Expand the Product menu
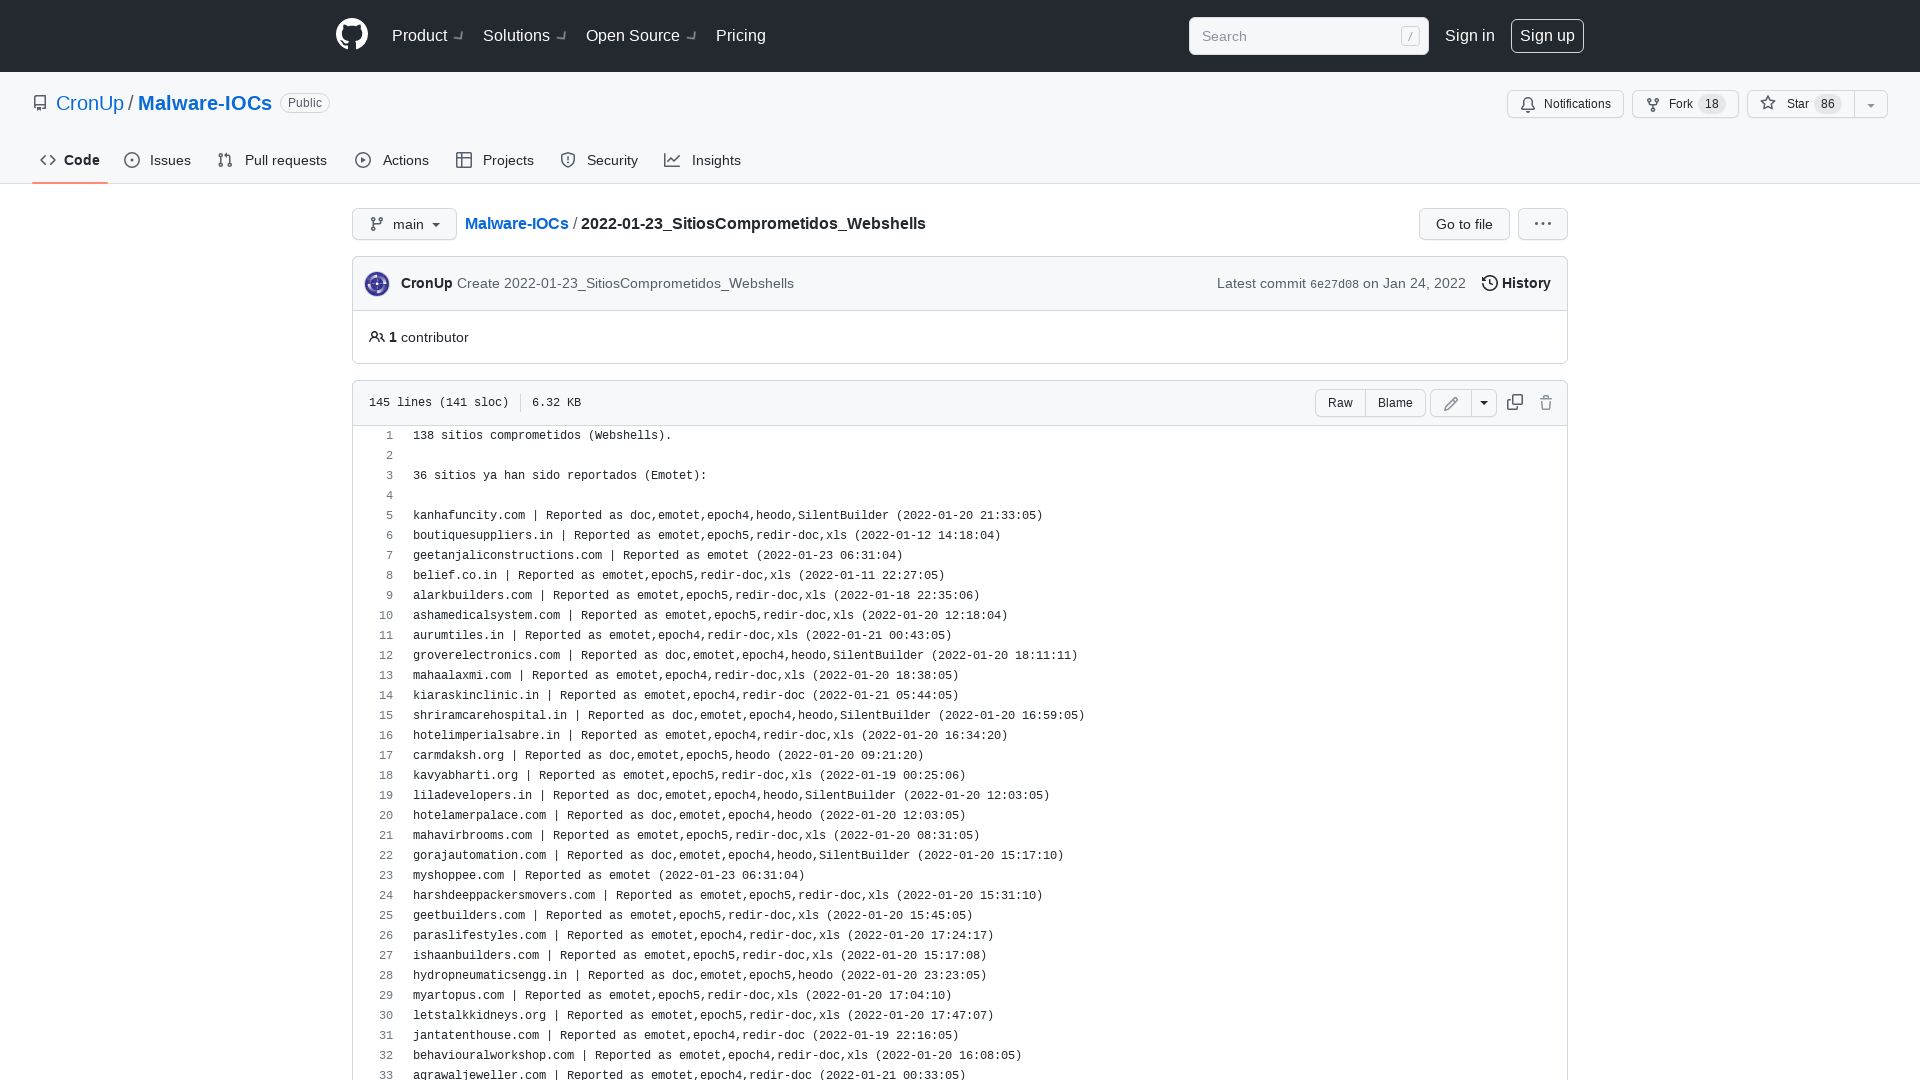Screen dimensions: 1920x1080 click(x=428, y=36)
